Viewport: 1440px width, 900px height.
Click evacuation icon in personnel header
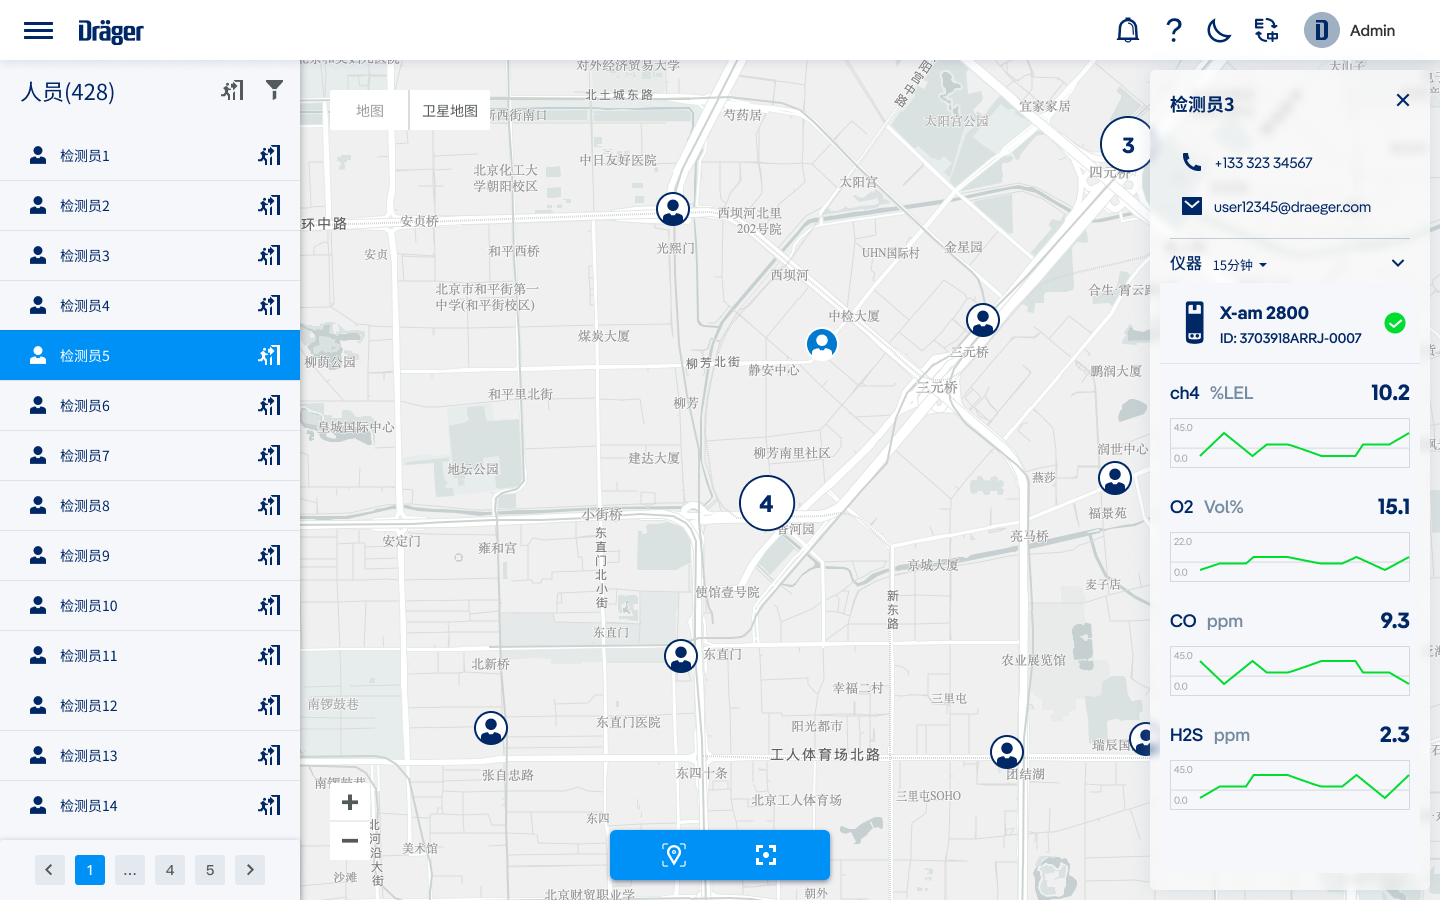pos(232,91)
